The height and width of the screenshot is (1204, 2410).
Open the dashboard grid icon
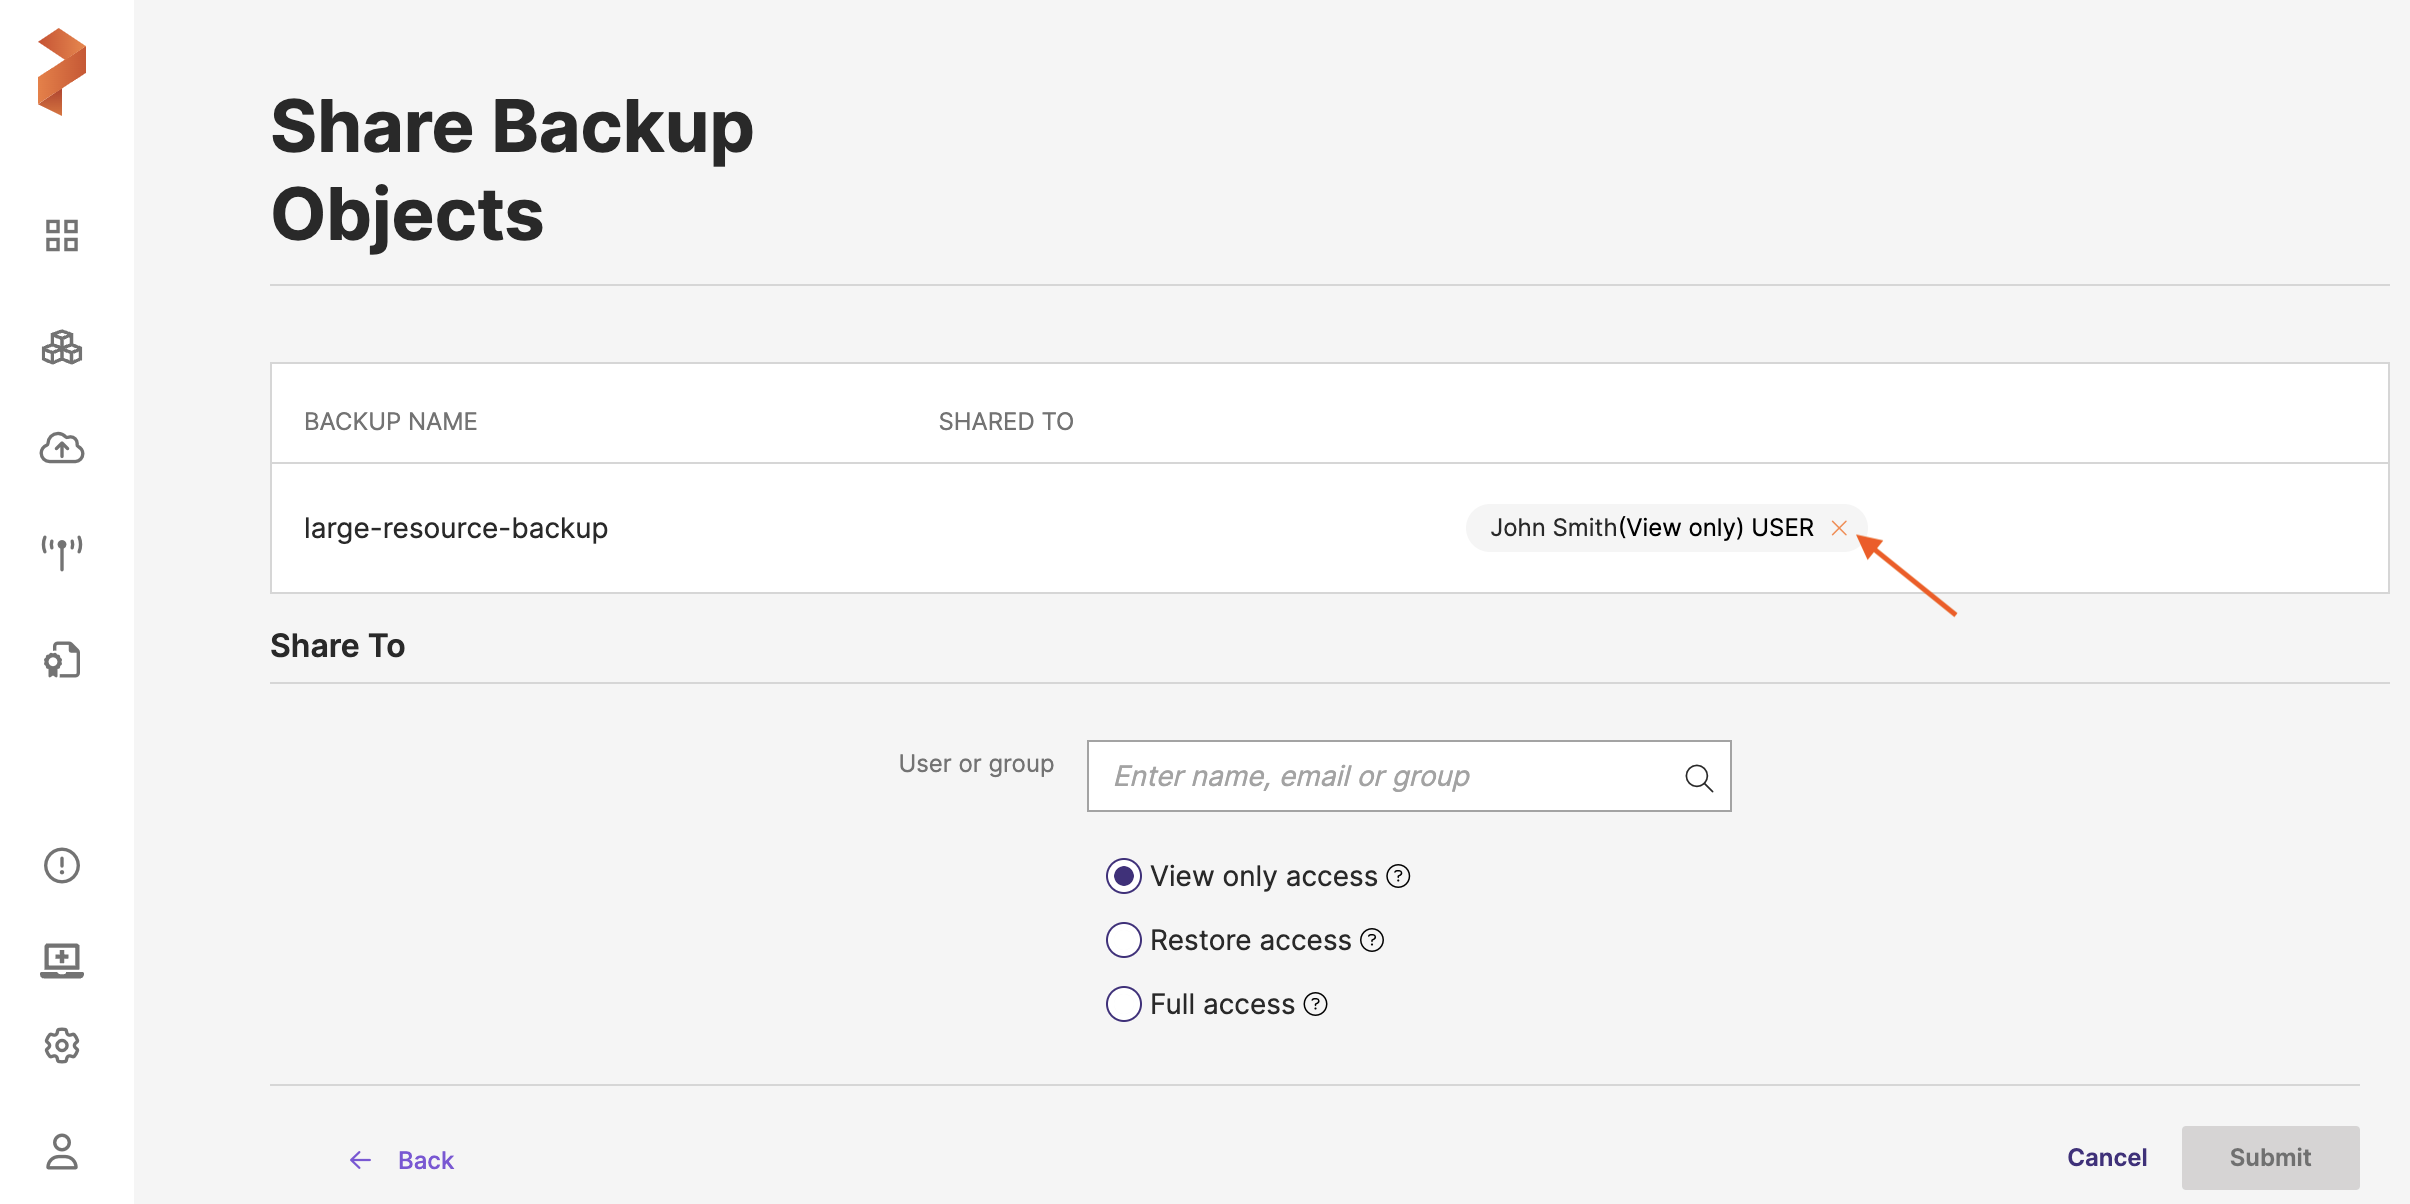[x=62, y=236]
